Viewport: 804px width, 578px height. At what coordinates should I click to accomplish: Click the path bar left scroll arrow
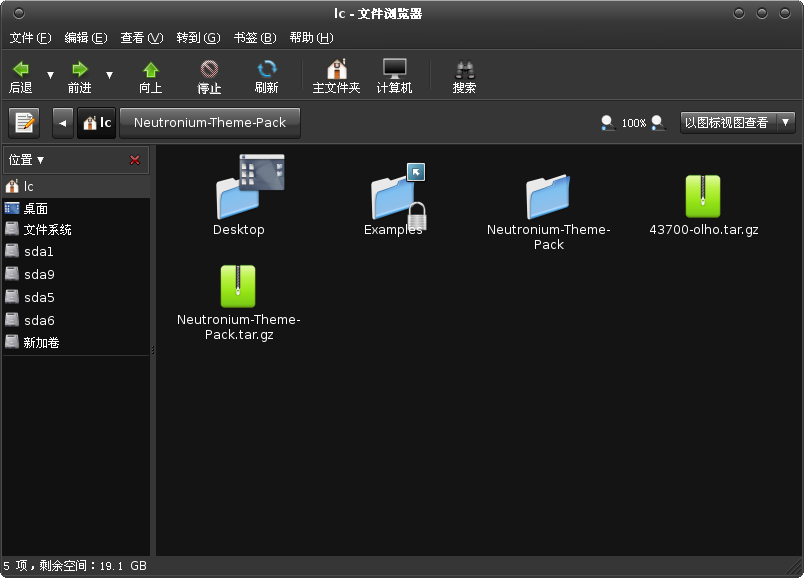63,123
